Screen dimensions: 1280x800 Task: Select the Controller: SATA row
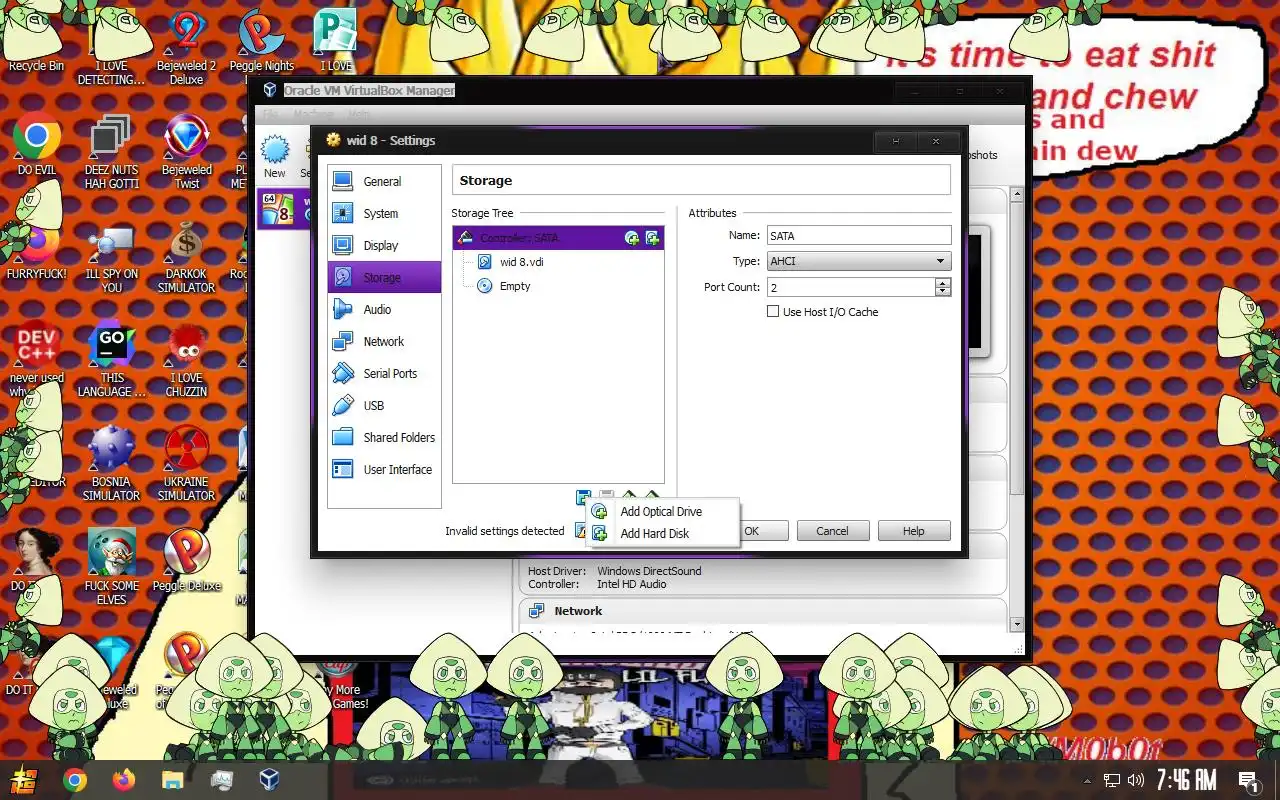pos(558,238)
